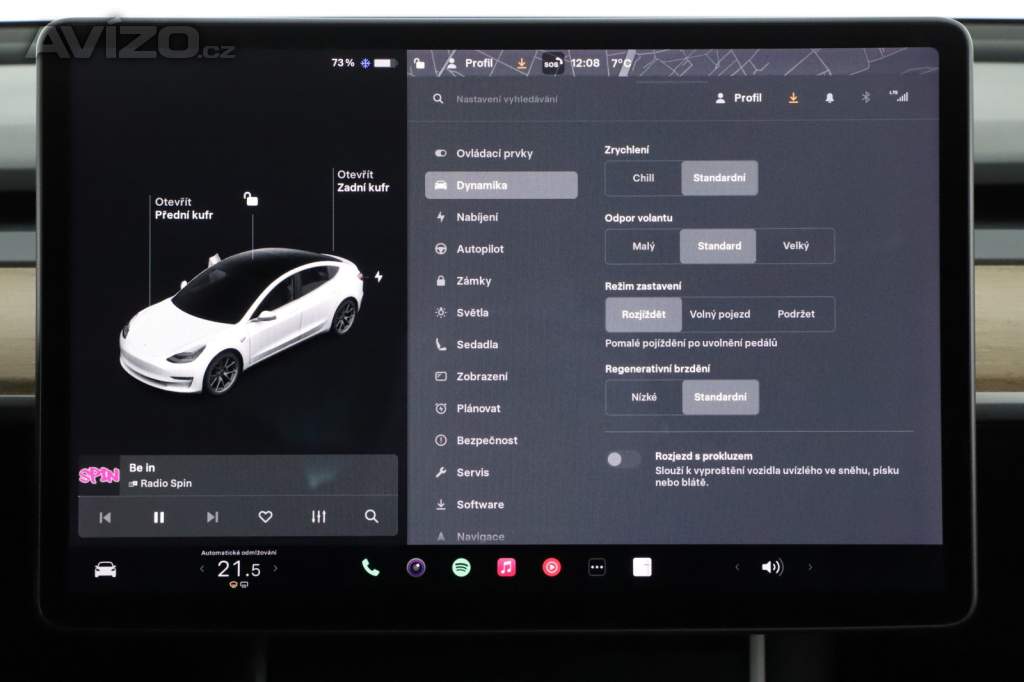
Task: Launch the dashcam camera app
Action: tap(416, 568)
